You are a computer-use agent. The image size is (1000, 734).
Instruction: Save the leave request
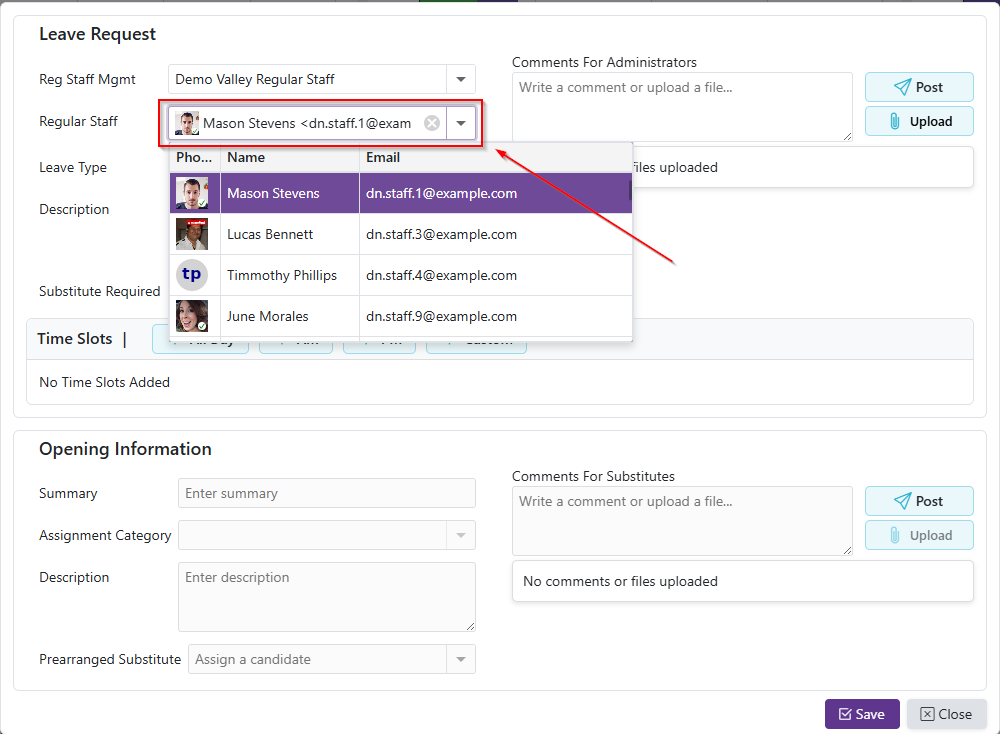[x=861, y=714]
